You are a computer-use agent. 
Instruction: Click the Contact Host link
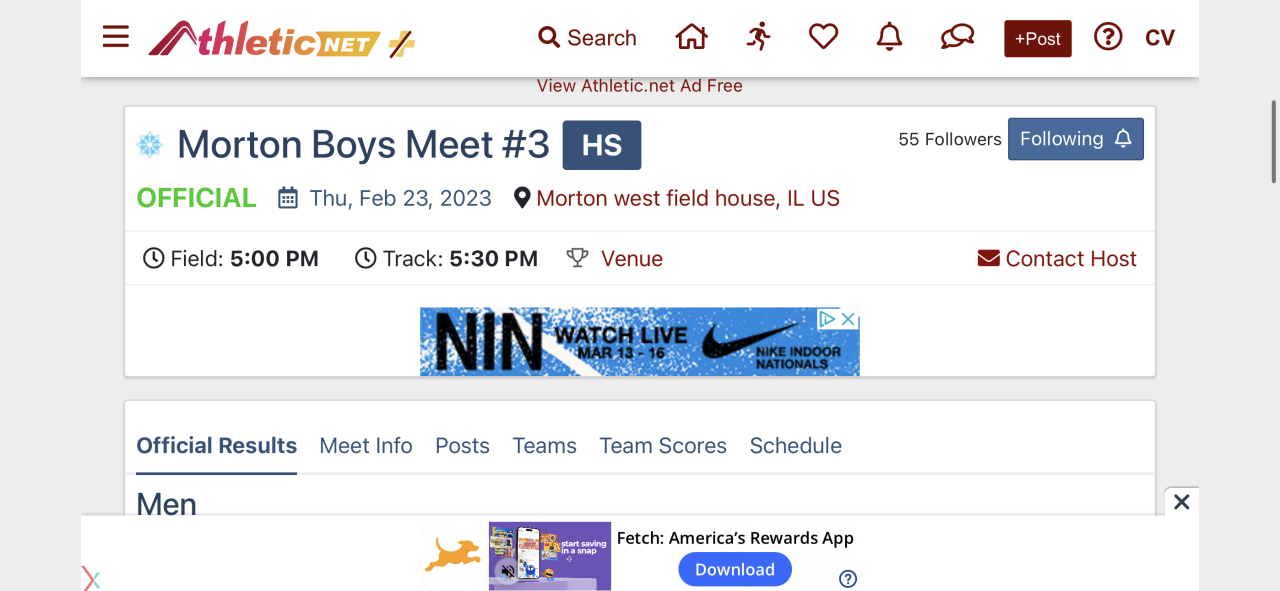pyautogui.click(x=1057, y=259)
